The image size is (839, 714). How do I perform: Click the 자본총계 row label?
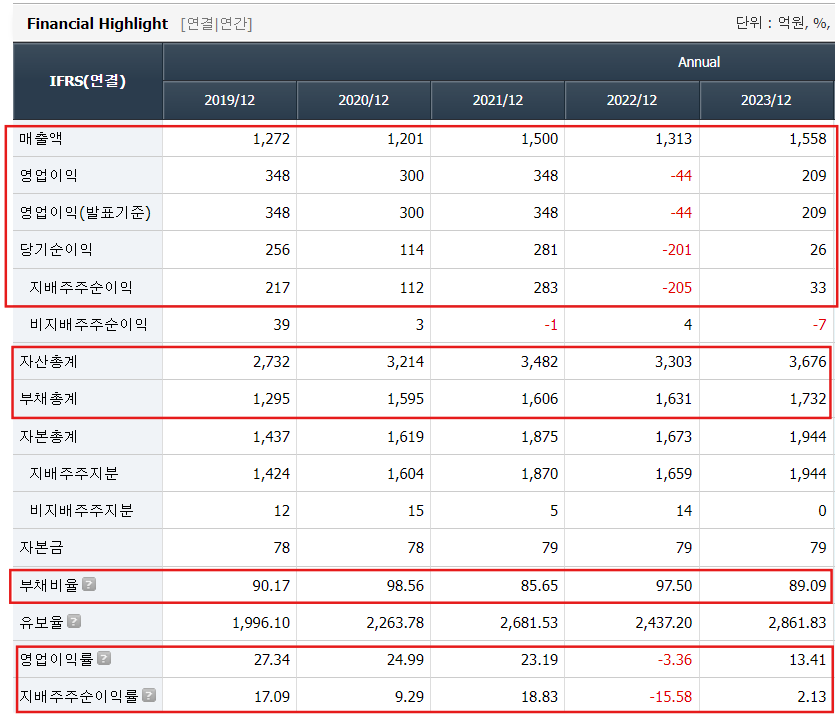pyautogui.click(x=49, y=437)
